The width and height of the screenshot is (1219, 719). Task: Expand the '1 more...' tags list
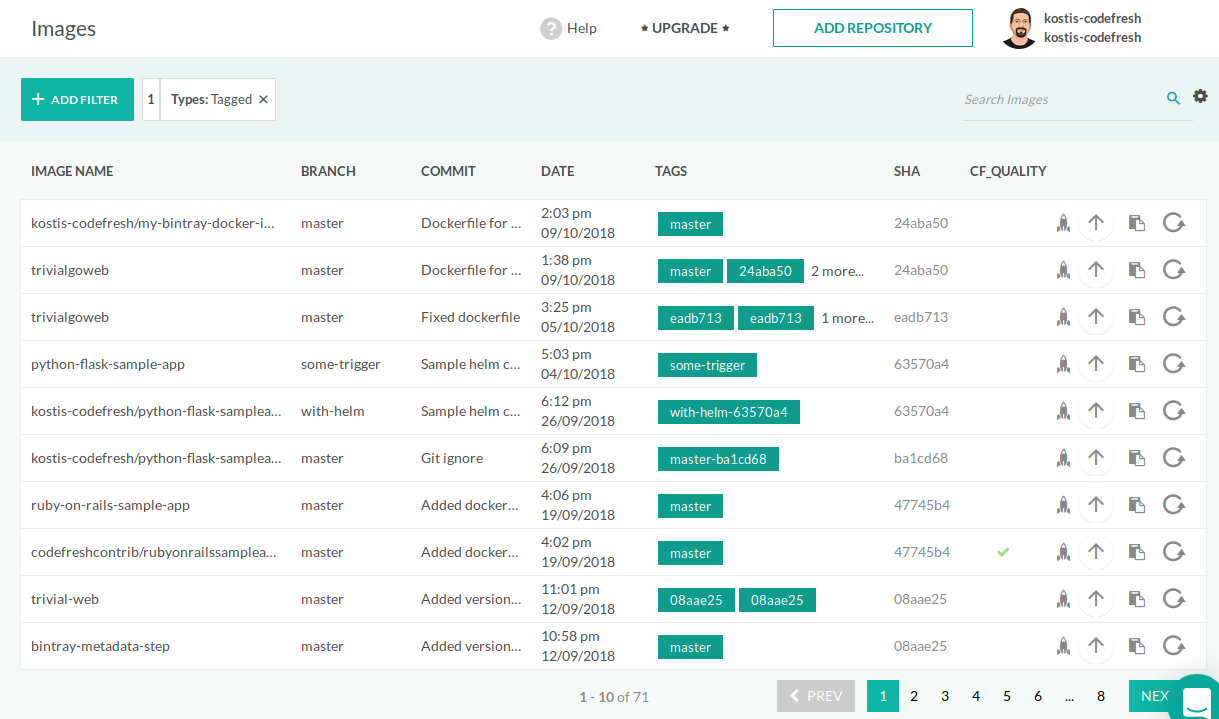(x=847, y=318)
